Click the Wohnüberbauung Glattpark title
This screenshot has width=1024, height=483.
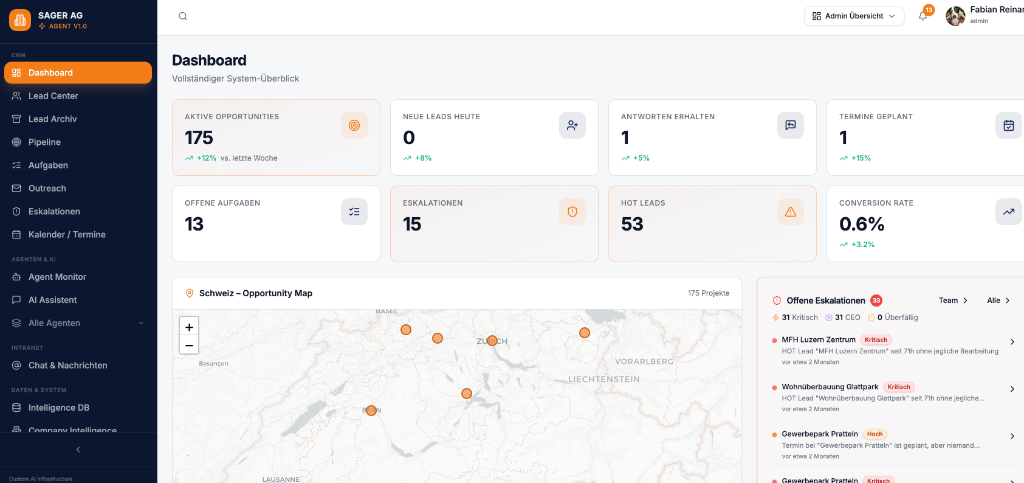830,386
